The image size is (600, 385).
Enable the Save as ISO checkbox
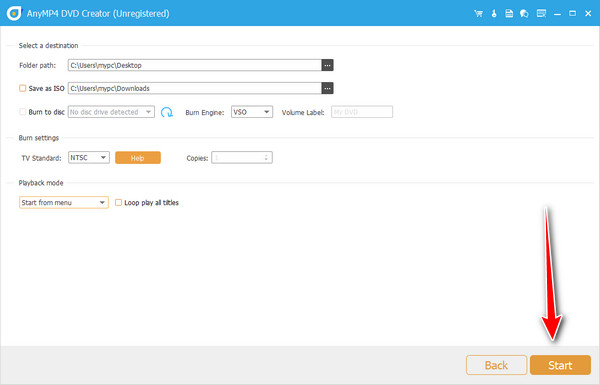click(23, 88)
